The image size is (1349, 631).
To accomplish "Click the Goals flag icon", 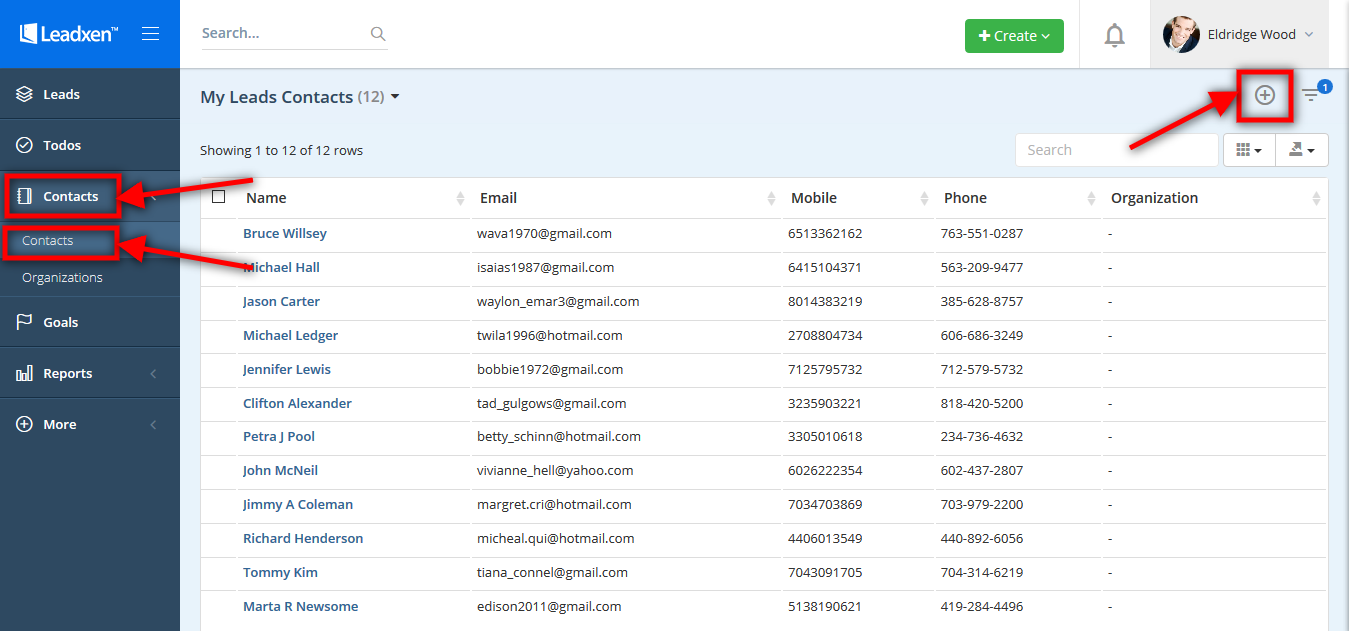I will [25, 322].
